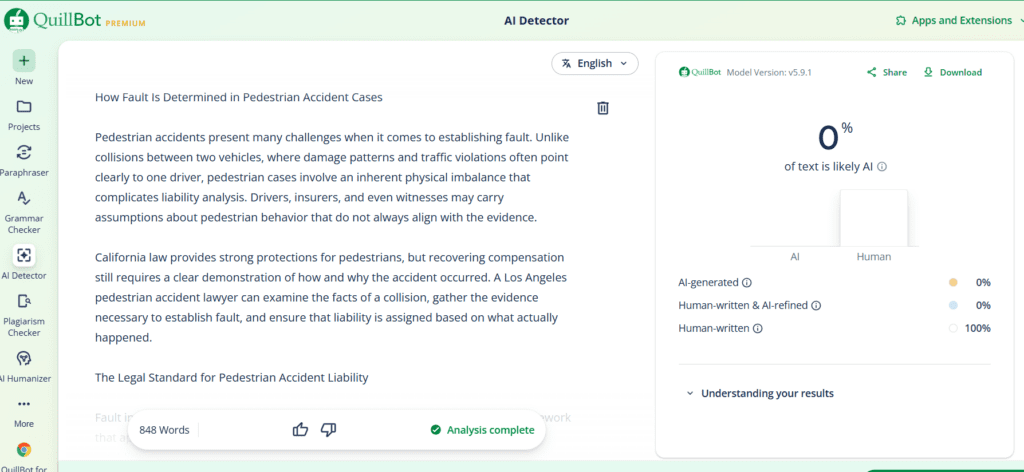Image resolution: width=1024 pixels, height=472 pixels.
Task: Click the thumbs down feedback icon
Action: pyautogui.click(x=328, y=430)
